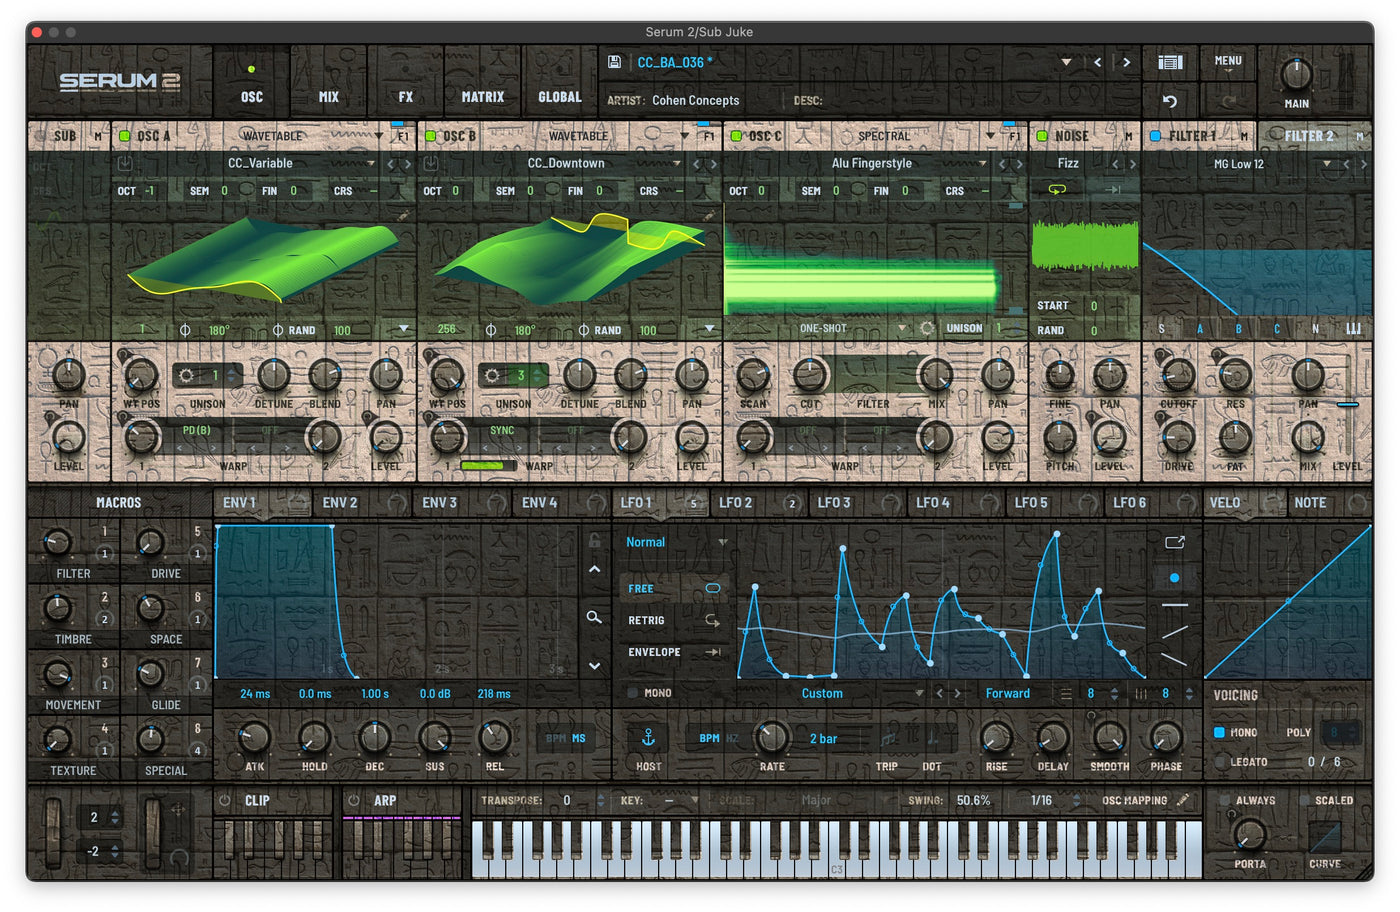The width and height of the screenshot is (1400, 912).
Task: Click the loop mode icon in the Fizz noise panel
Action: [x=1057, y=190]
